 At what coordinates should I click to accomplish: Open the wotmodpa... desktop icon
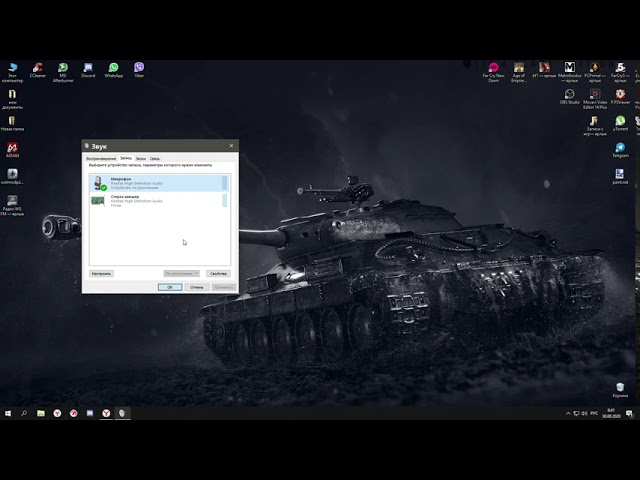pyautogui.click(x=12, y=176)
